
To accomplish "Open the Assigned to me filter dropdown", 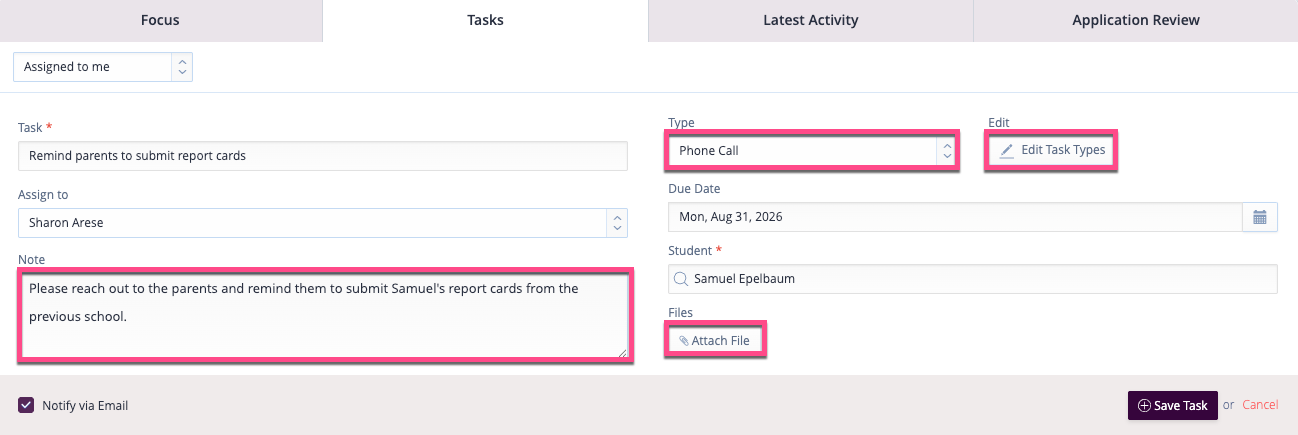I will (103, 67).
